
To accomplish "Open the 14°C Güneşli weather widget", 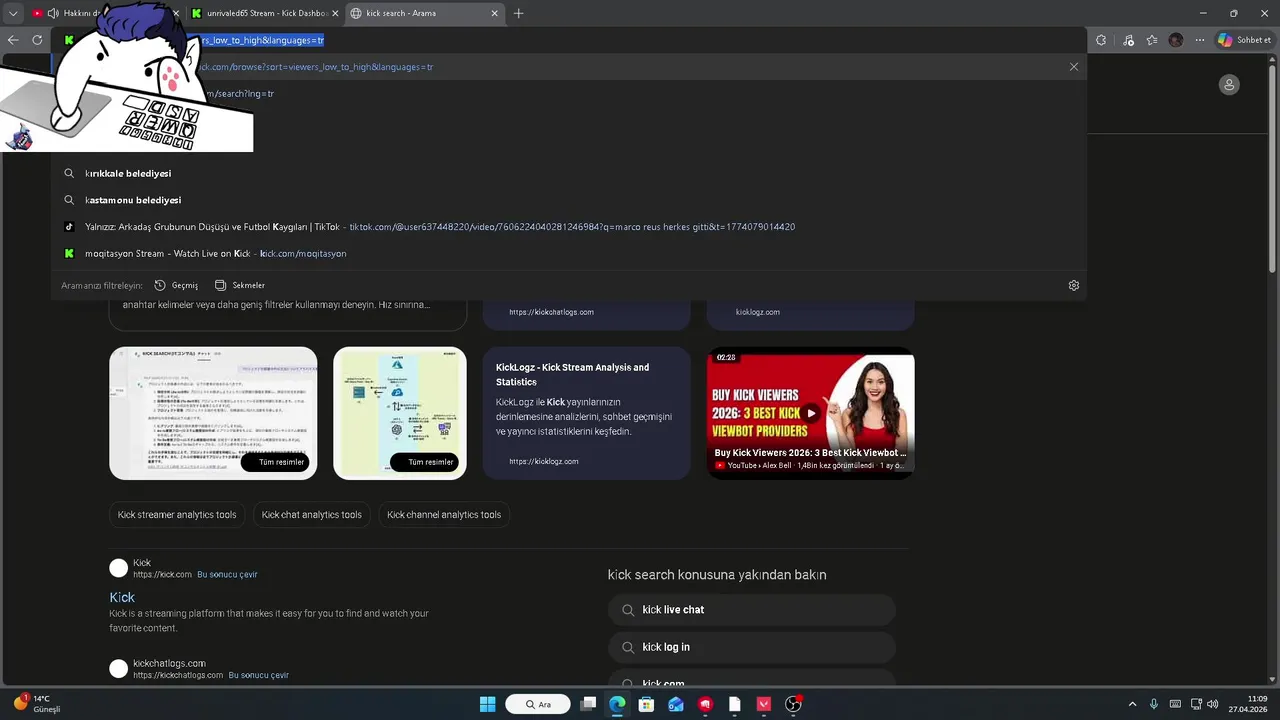I will [x=38, y=704].
